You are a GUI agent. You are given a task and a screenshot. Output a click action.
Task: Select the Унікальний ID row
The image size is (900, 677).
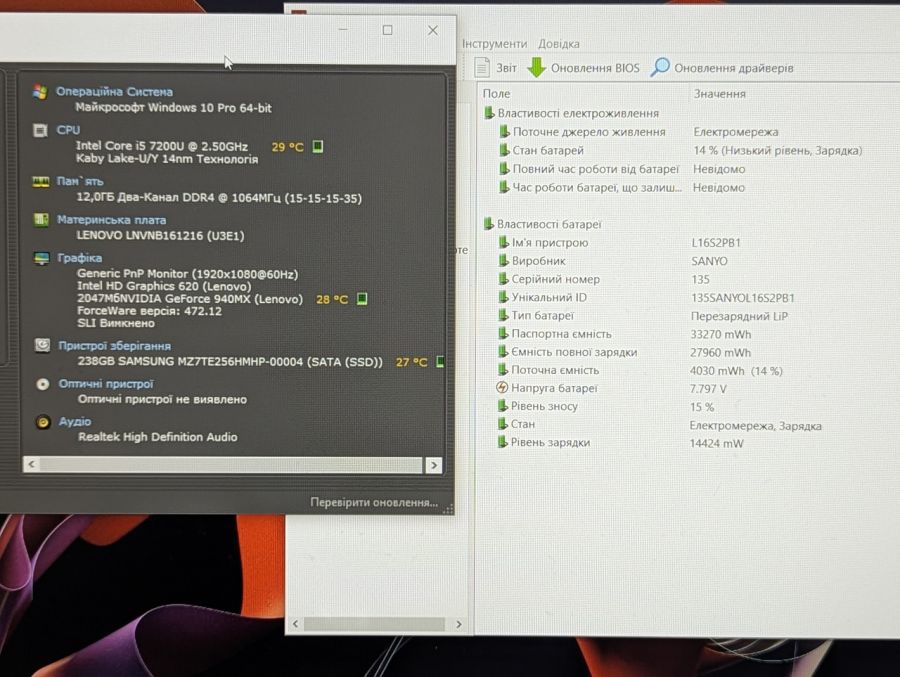click(646, 297)
